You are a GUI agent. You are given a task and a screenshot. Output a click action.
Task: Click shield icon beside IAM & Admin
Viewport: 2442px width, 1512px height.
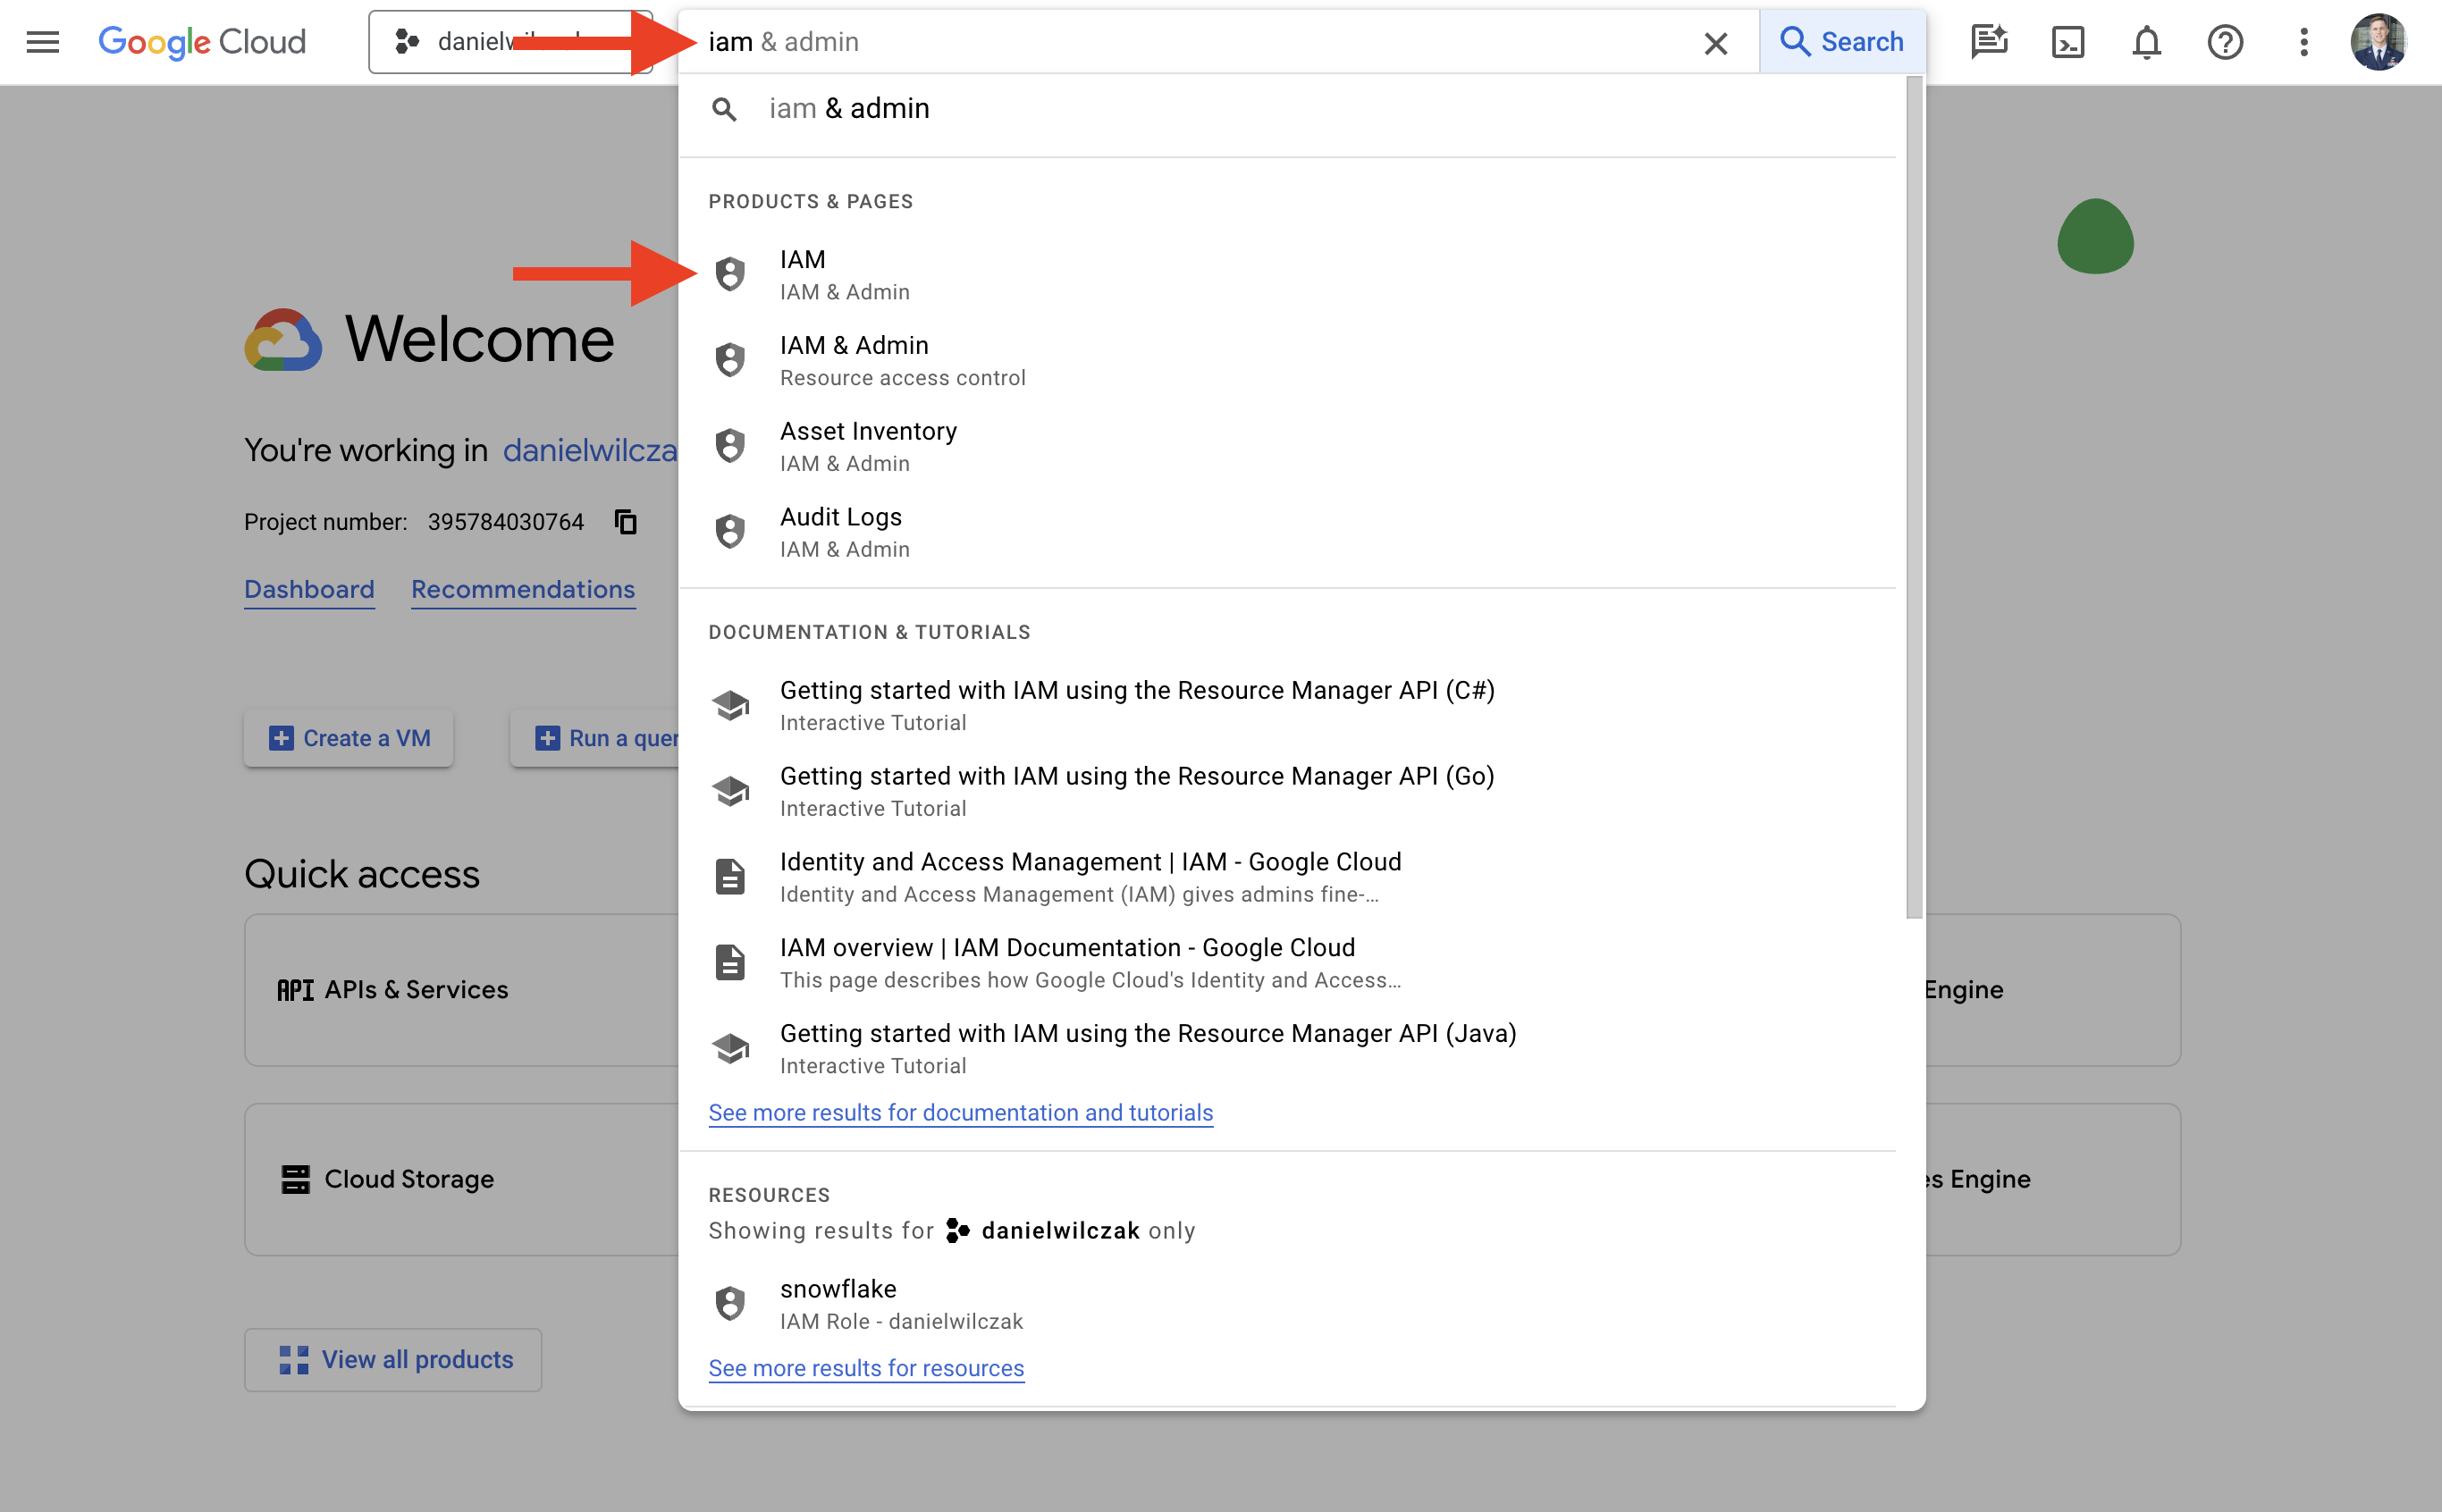(730, 360)
